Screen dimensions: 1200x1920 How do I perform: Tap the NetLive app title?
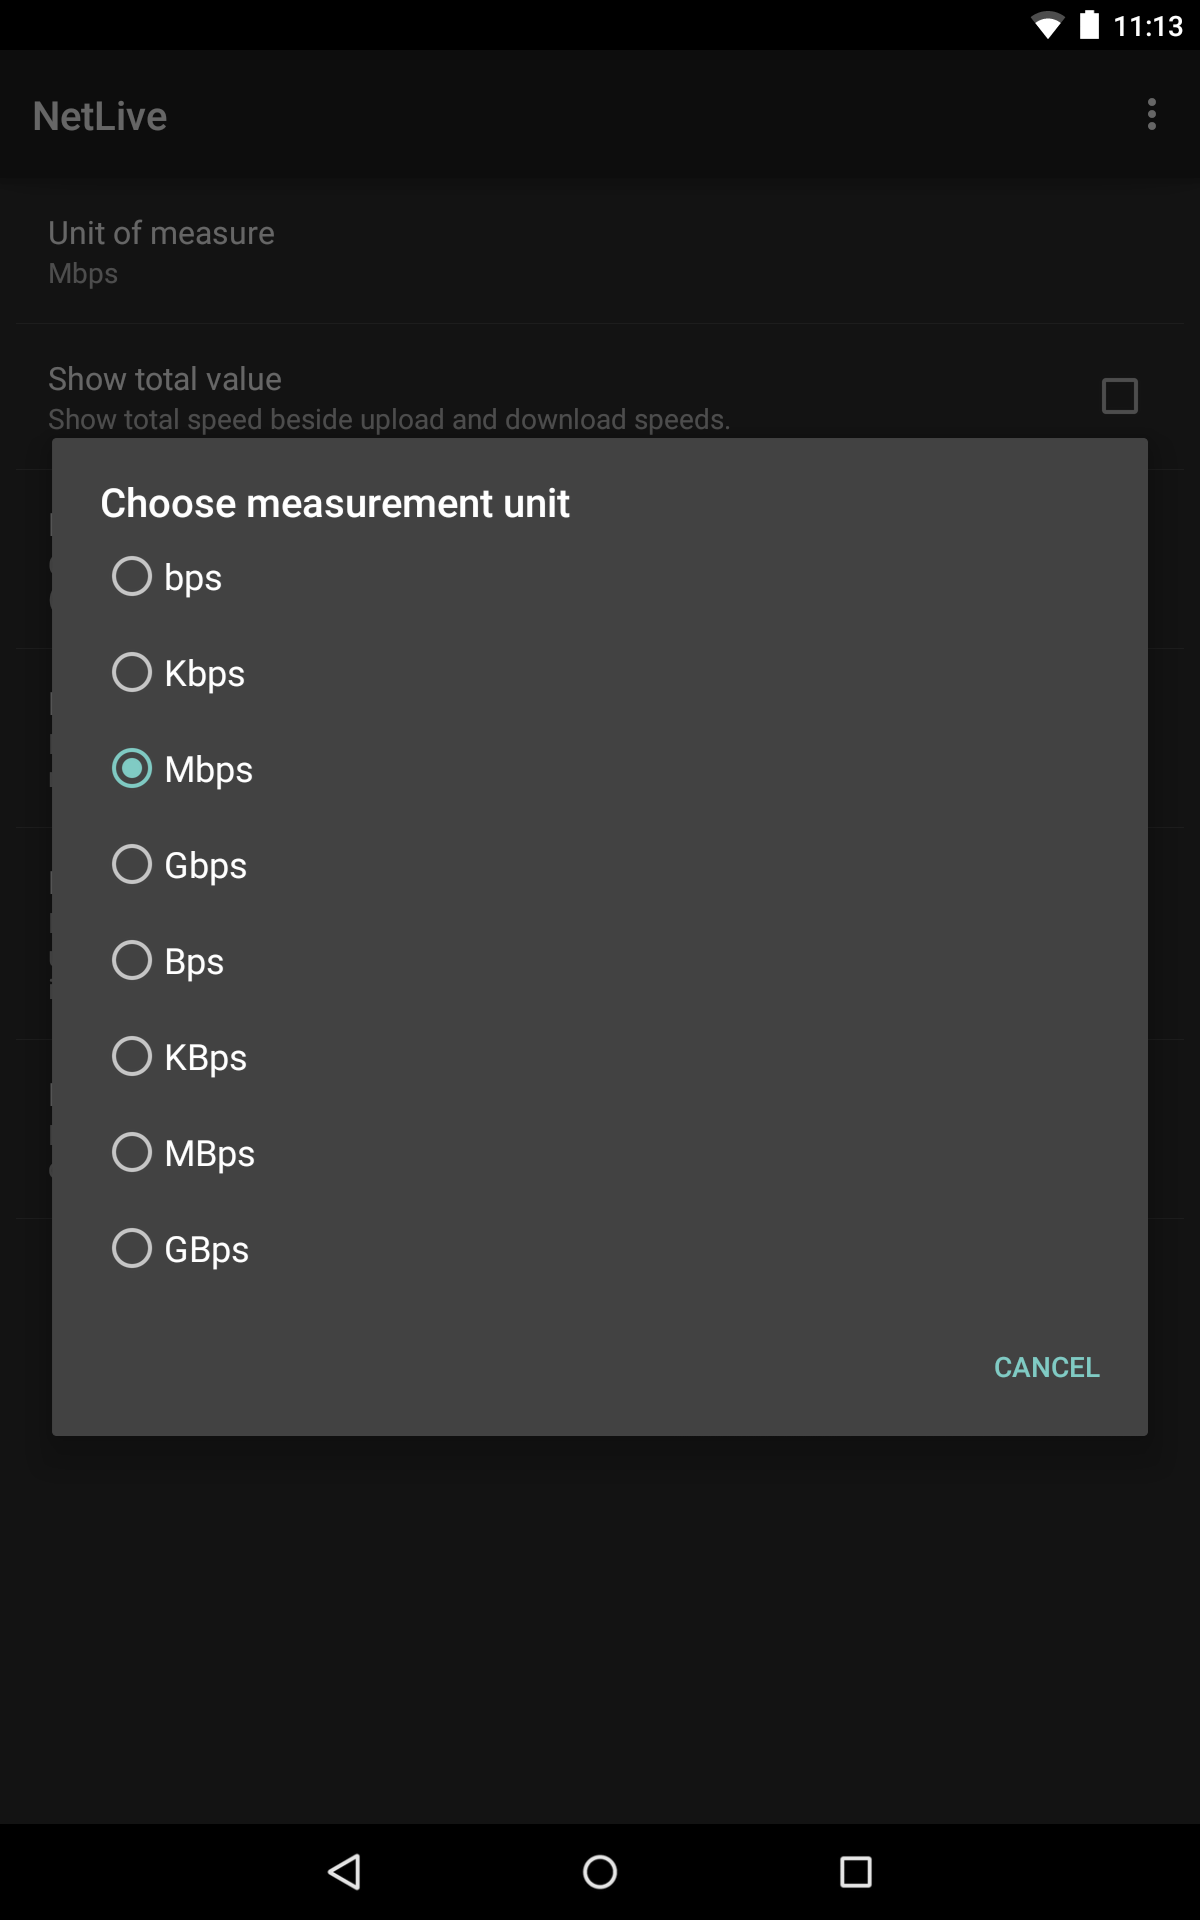[x=100, y=116]
